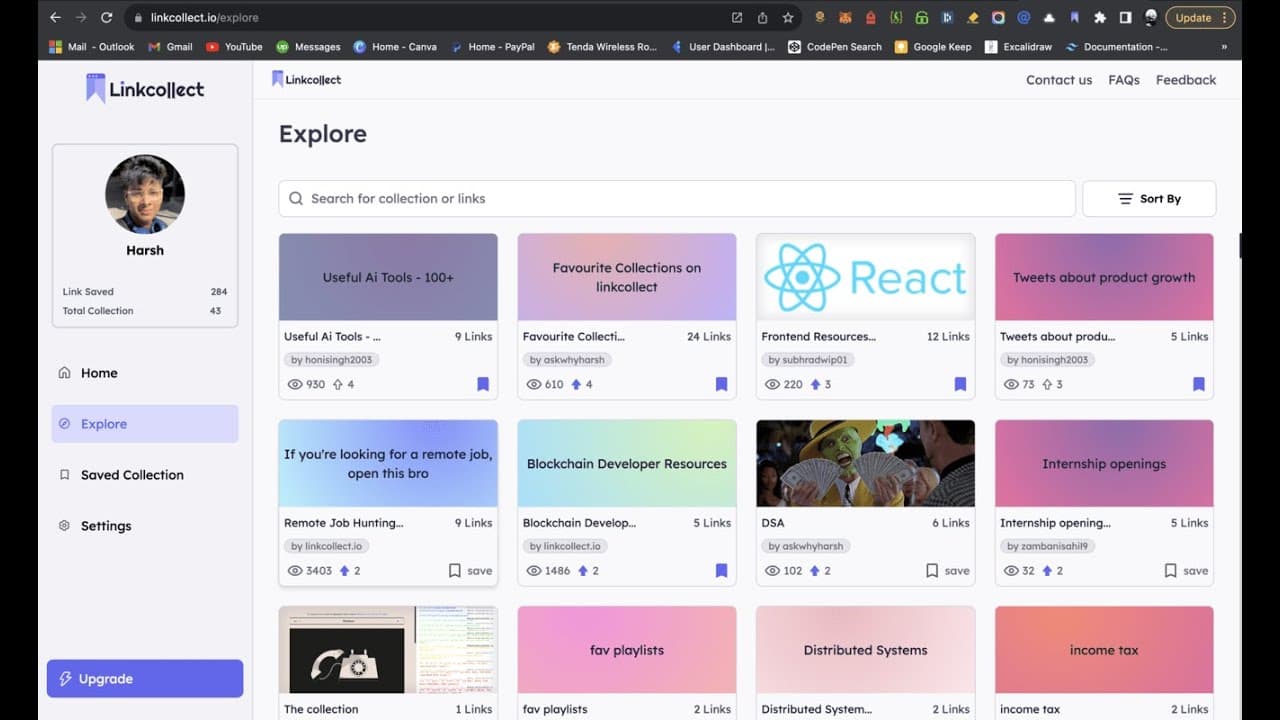Open Saved Collection in the sidebar

145,475
